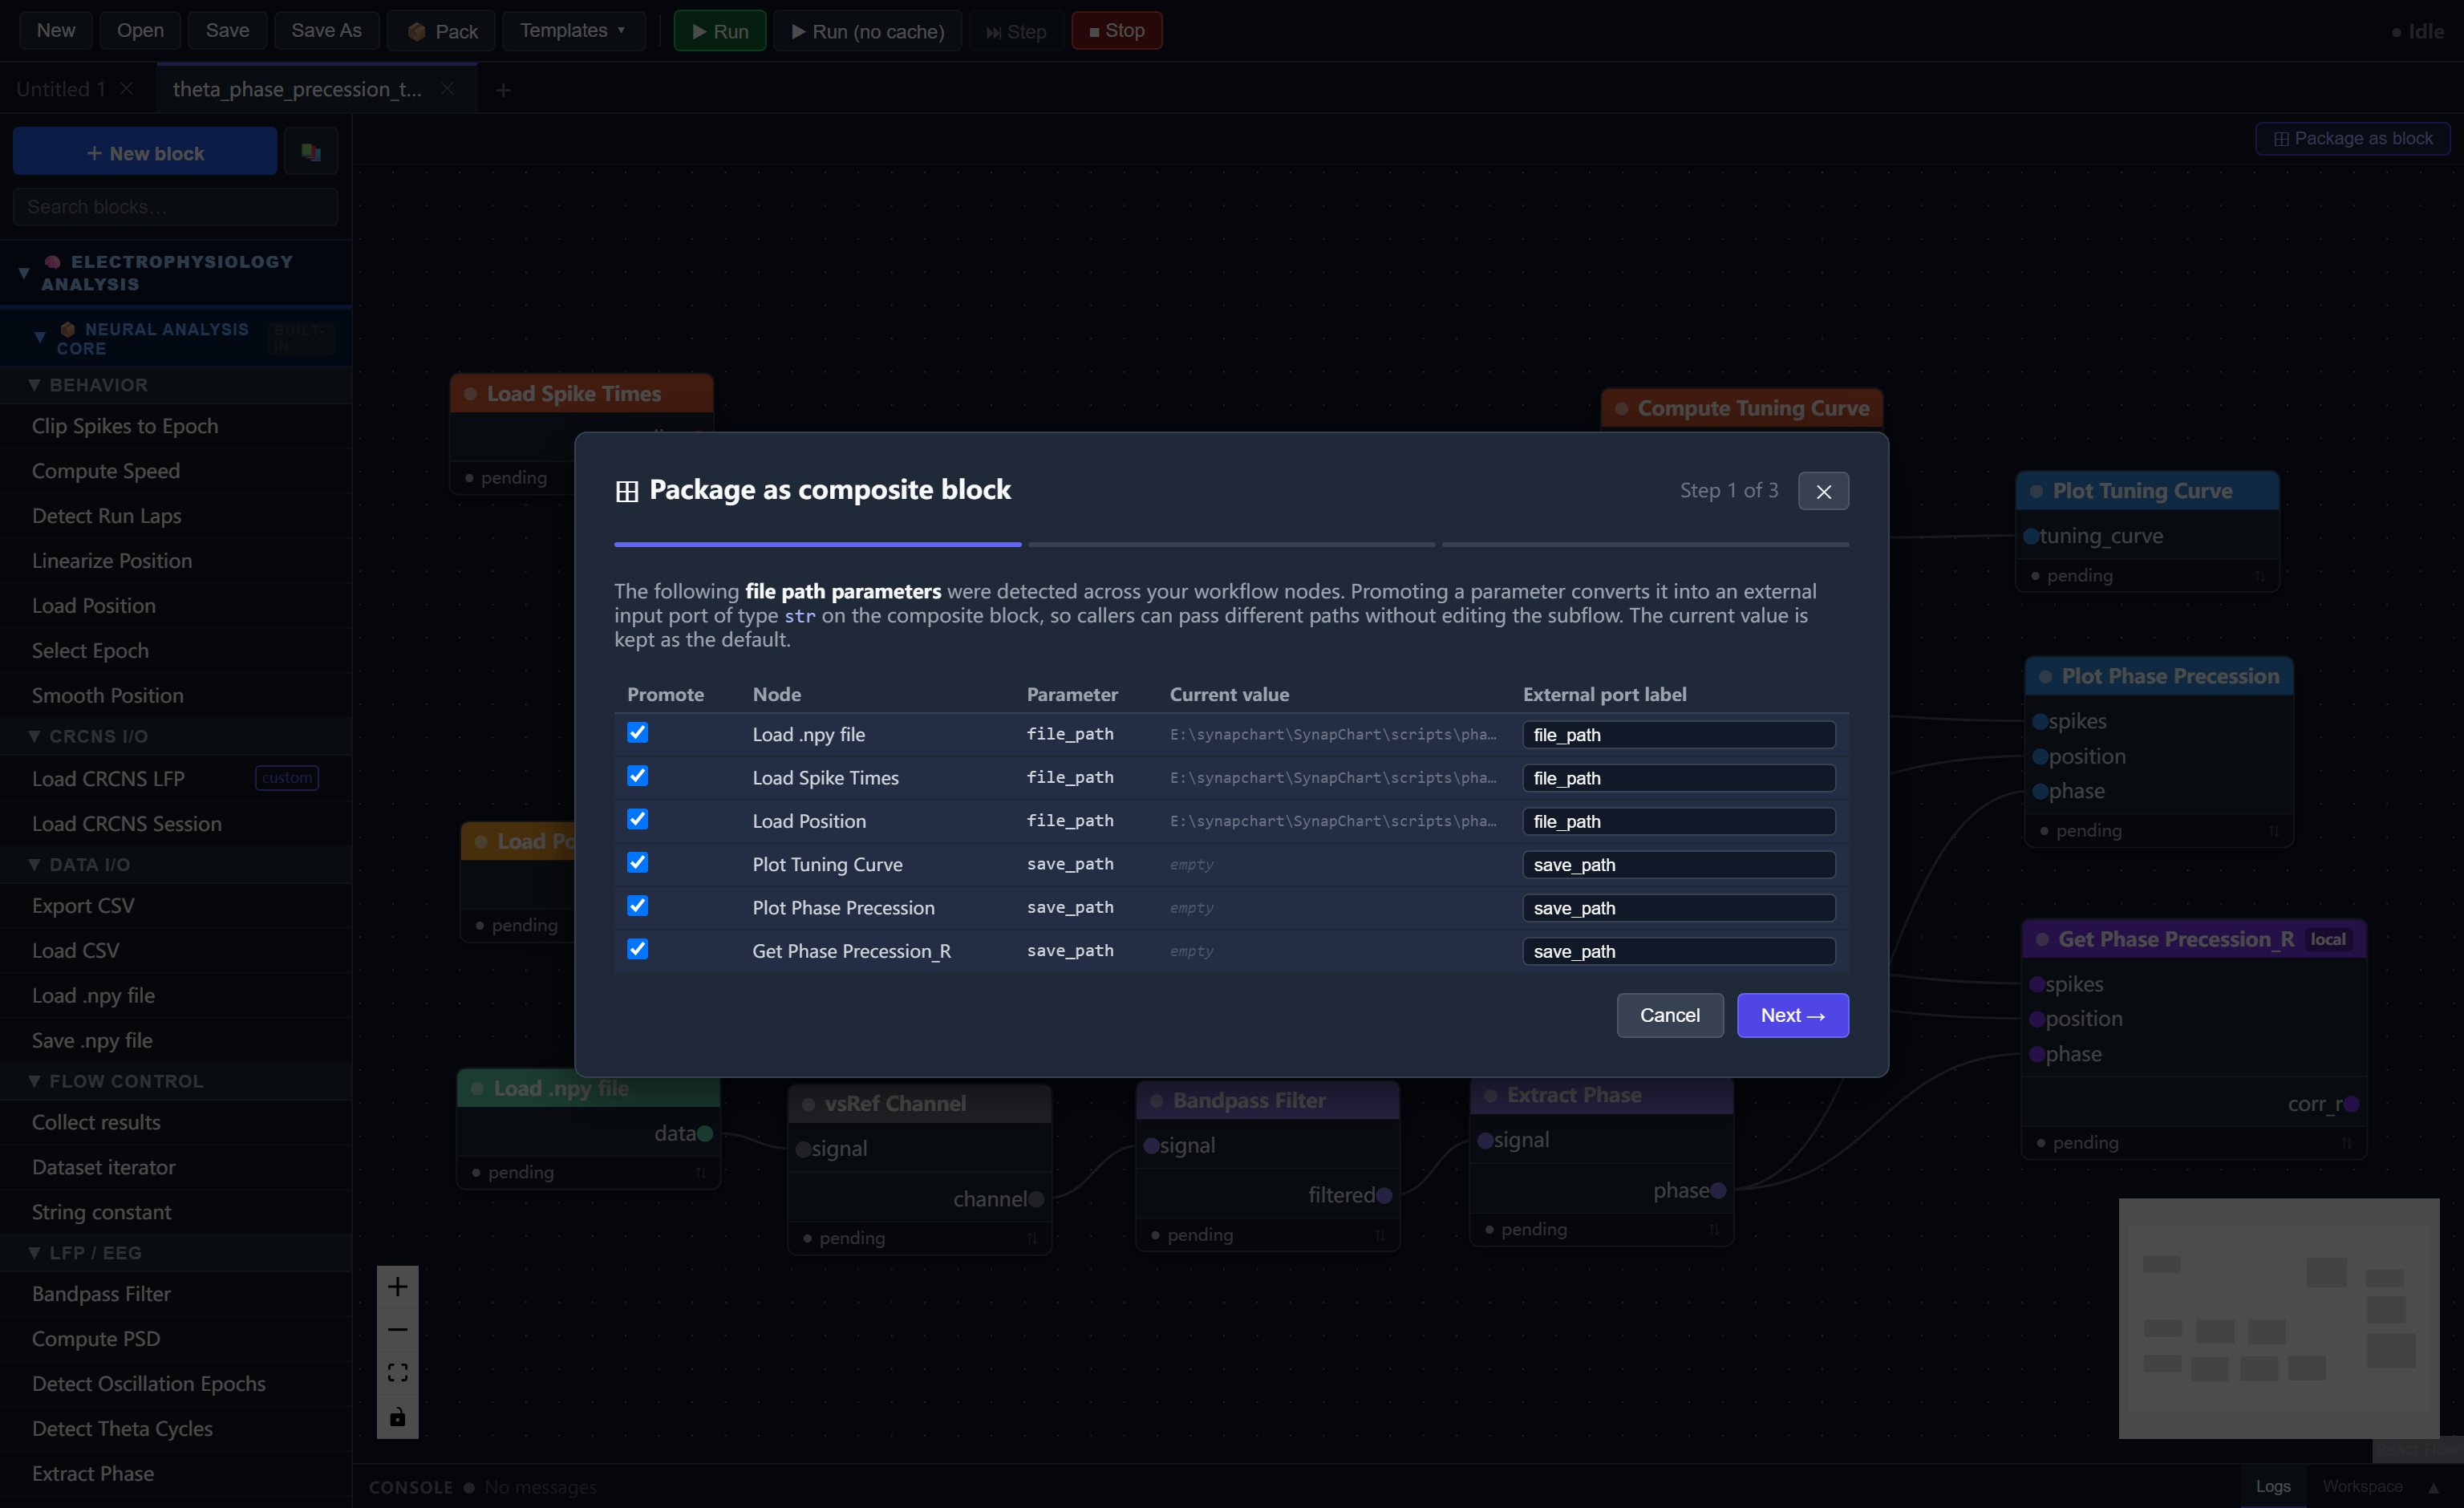Click the Cancel button in the dialog
2464x1508 pixels.
1669,1015
